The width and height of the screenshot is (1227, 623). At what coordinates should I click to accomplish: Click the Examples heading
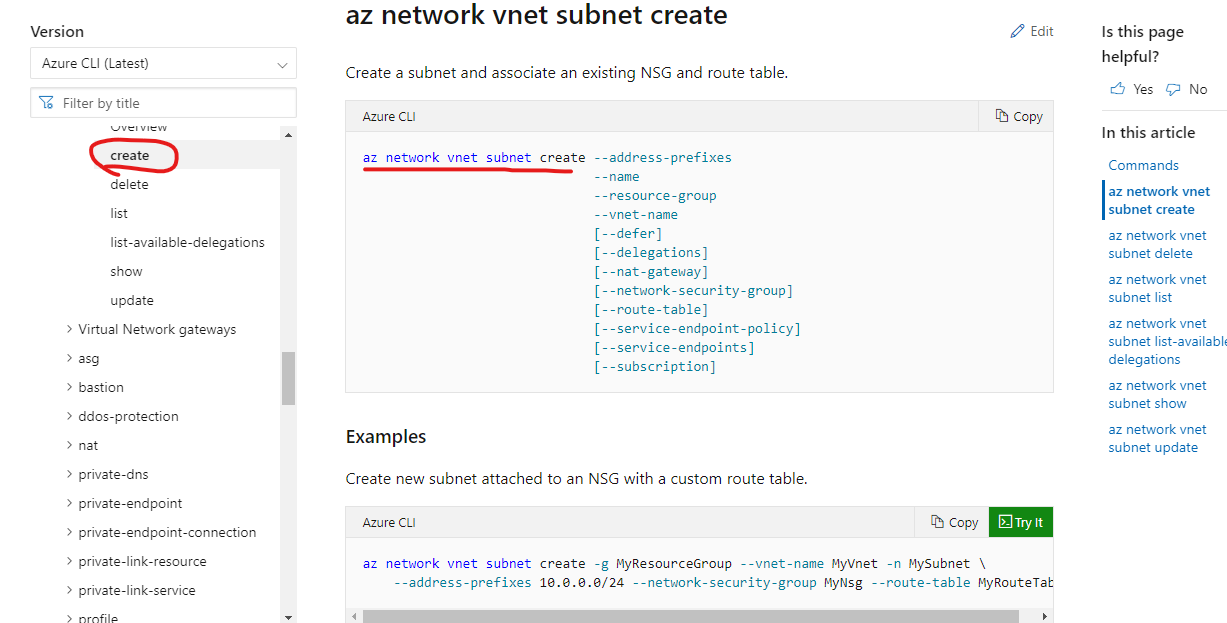tap(386, 437)
